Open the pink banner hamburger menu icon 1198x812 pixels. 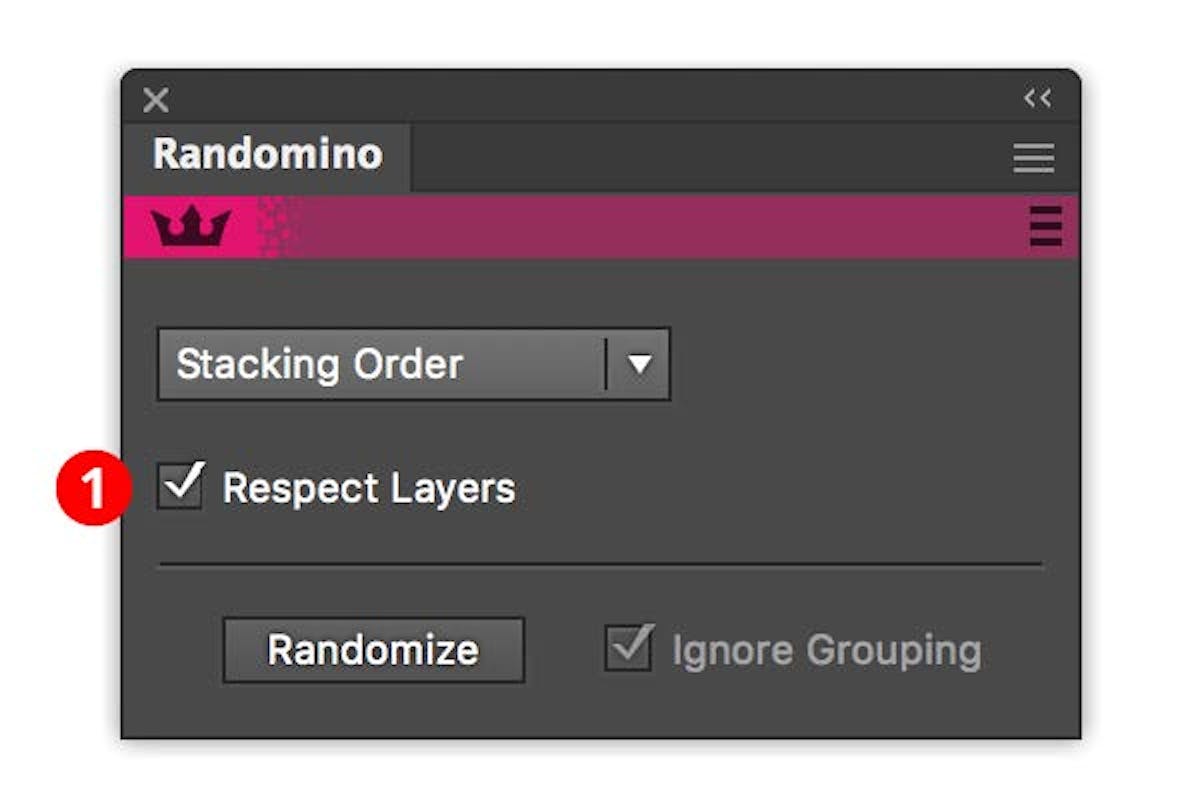pyautogui.click(x=1046, y=228)
